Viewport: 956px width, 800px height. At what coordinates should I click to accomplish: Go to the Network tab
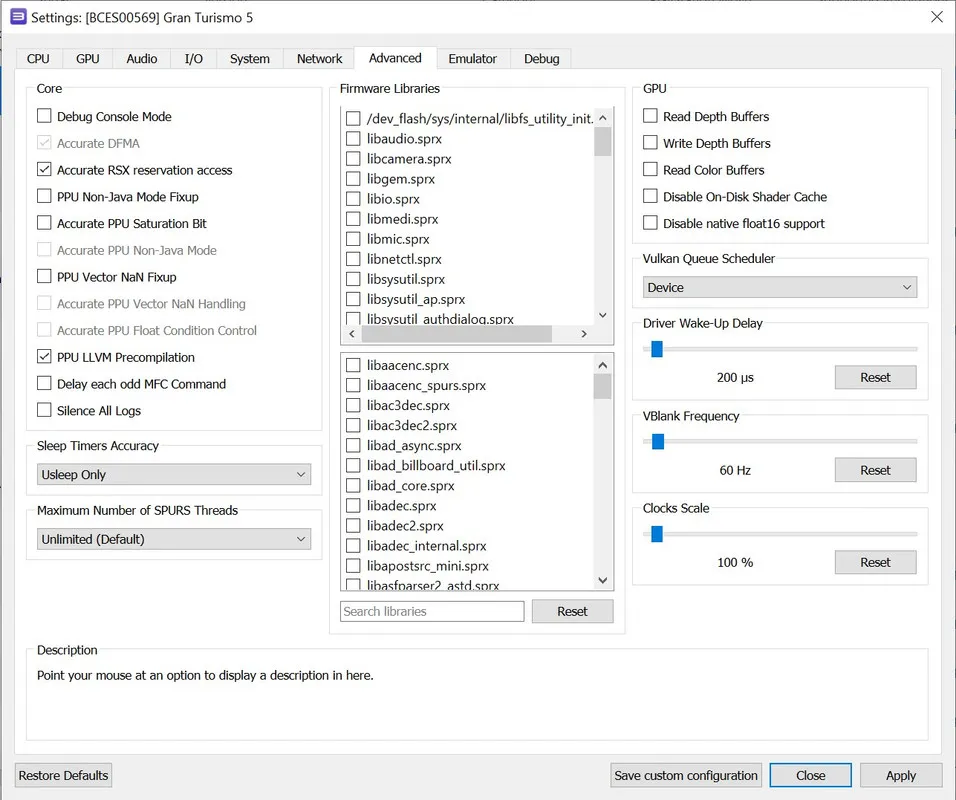coord(319,59)
